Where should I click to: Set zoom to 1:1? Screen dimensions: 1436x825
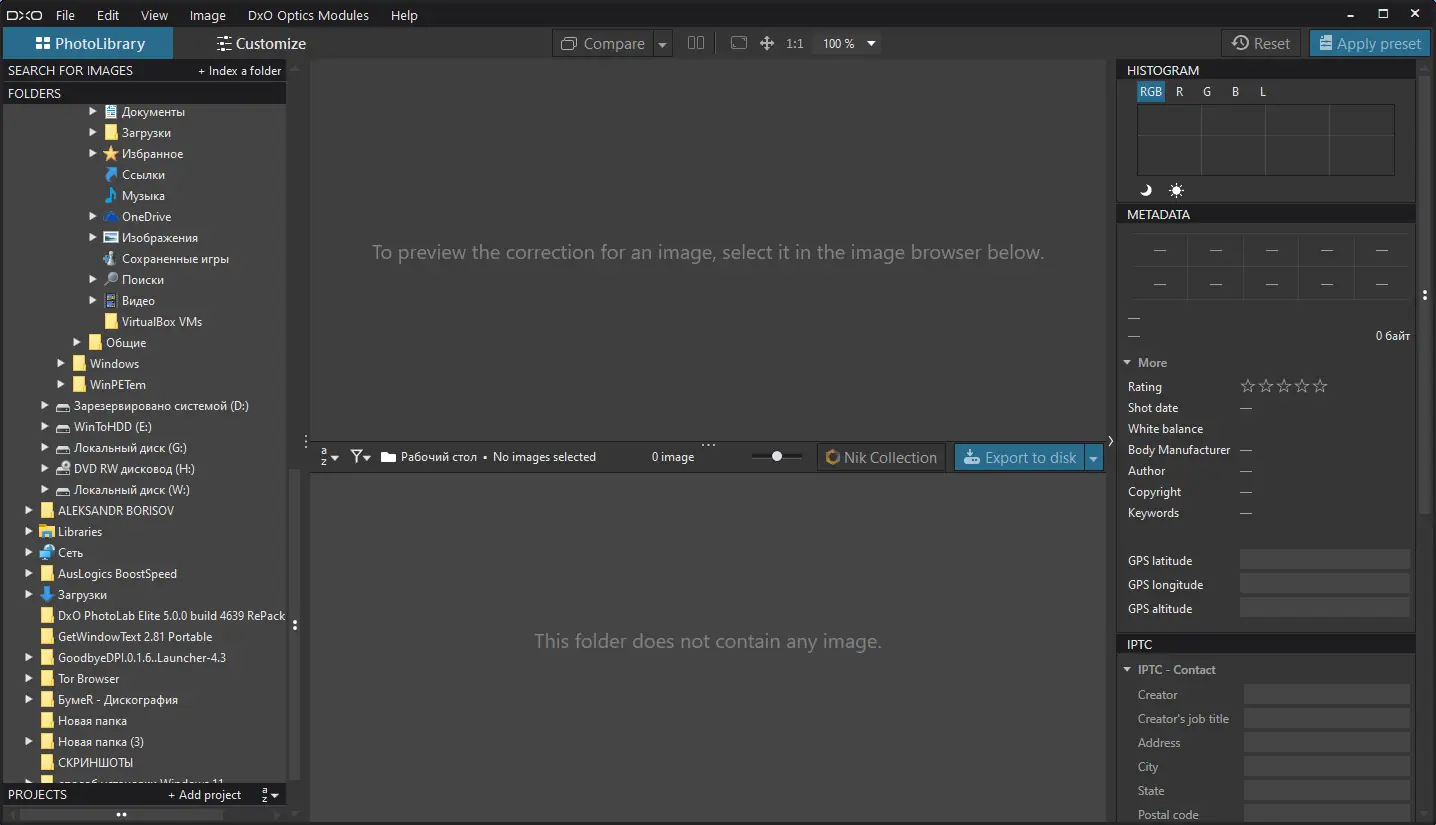point(795,44)
